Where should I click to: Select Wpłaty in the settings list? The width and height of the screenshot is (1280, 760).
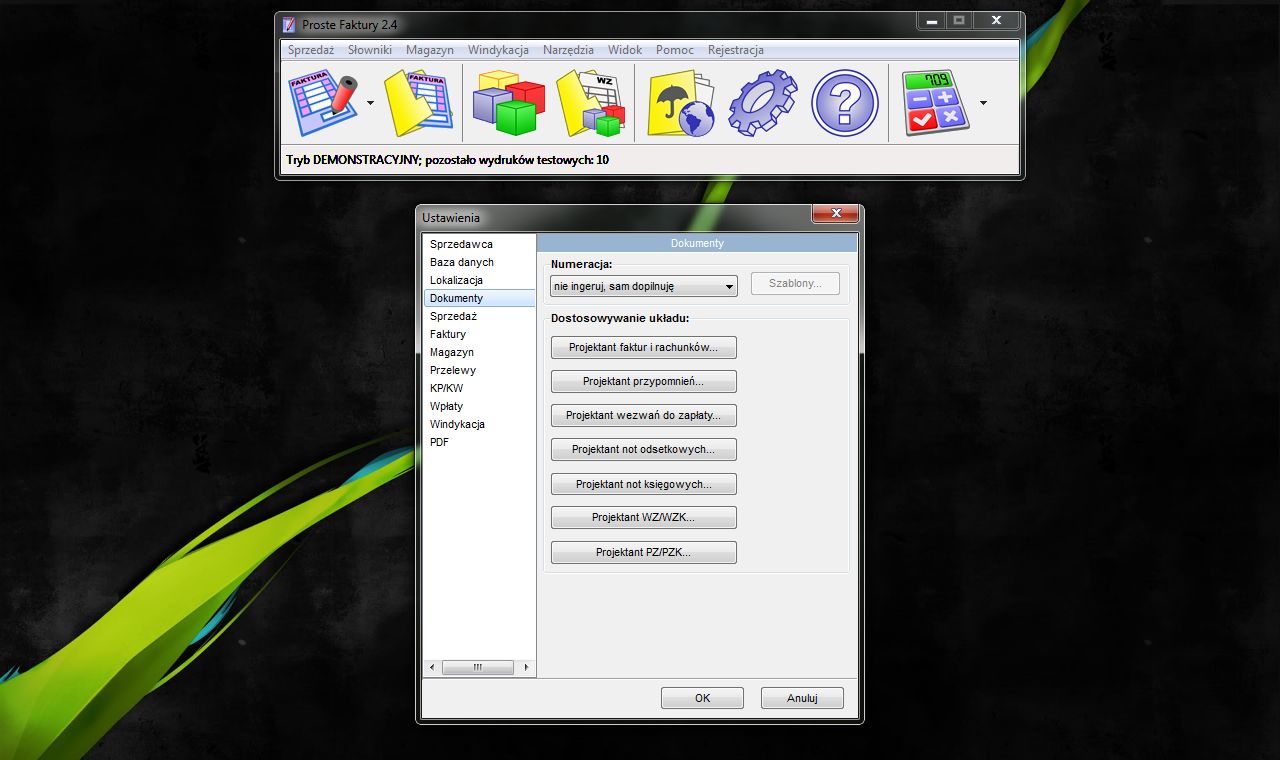coord(479,406)
